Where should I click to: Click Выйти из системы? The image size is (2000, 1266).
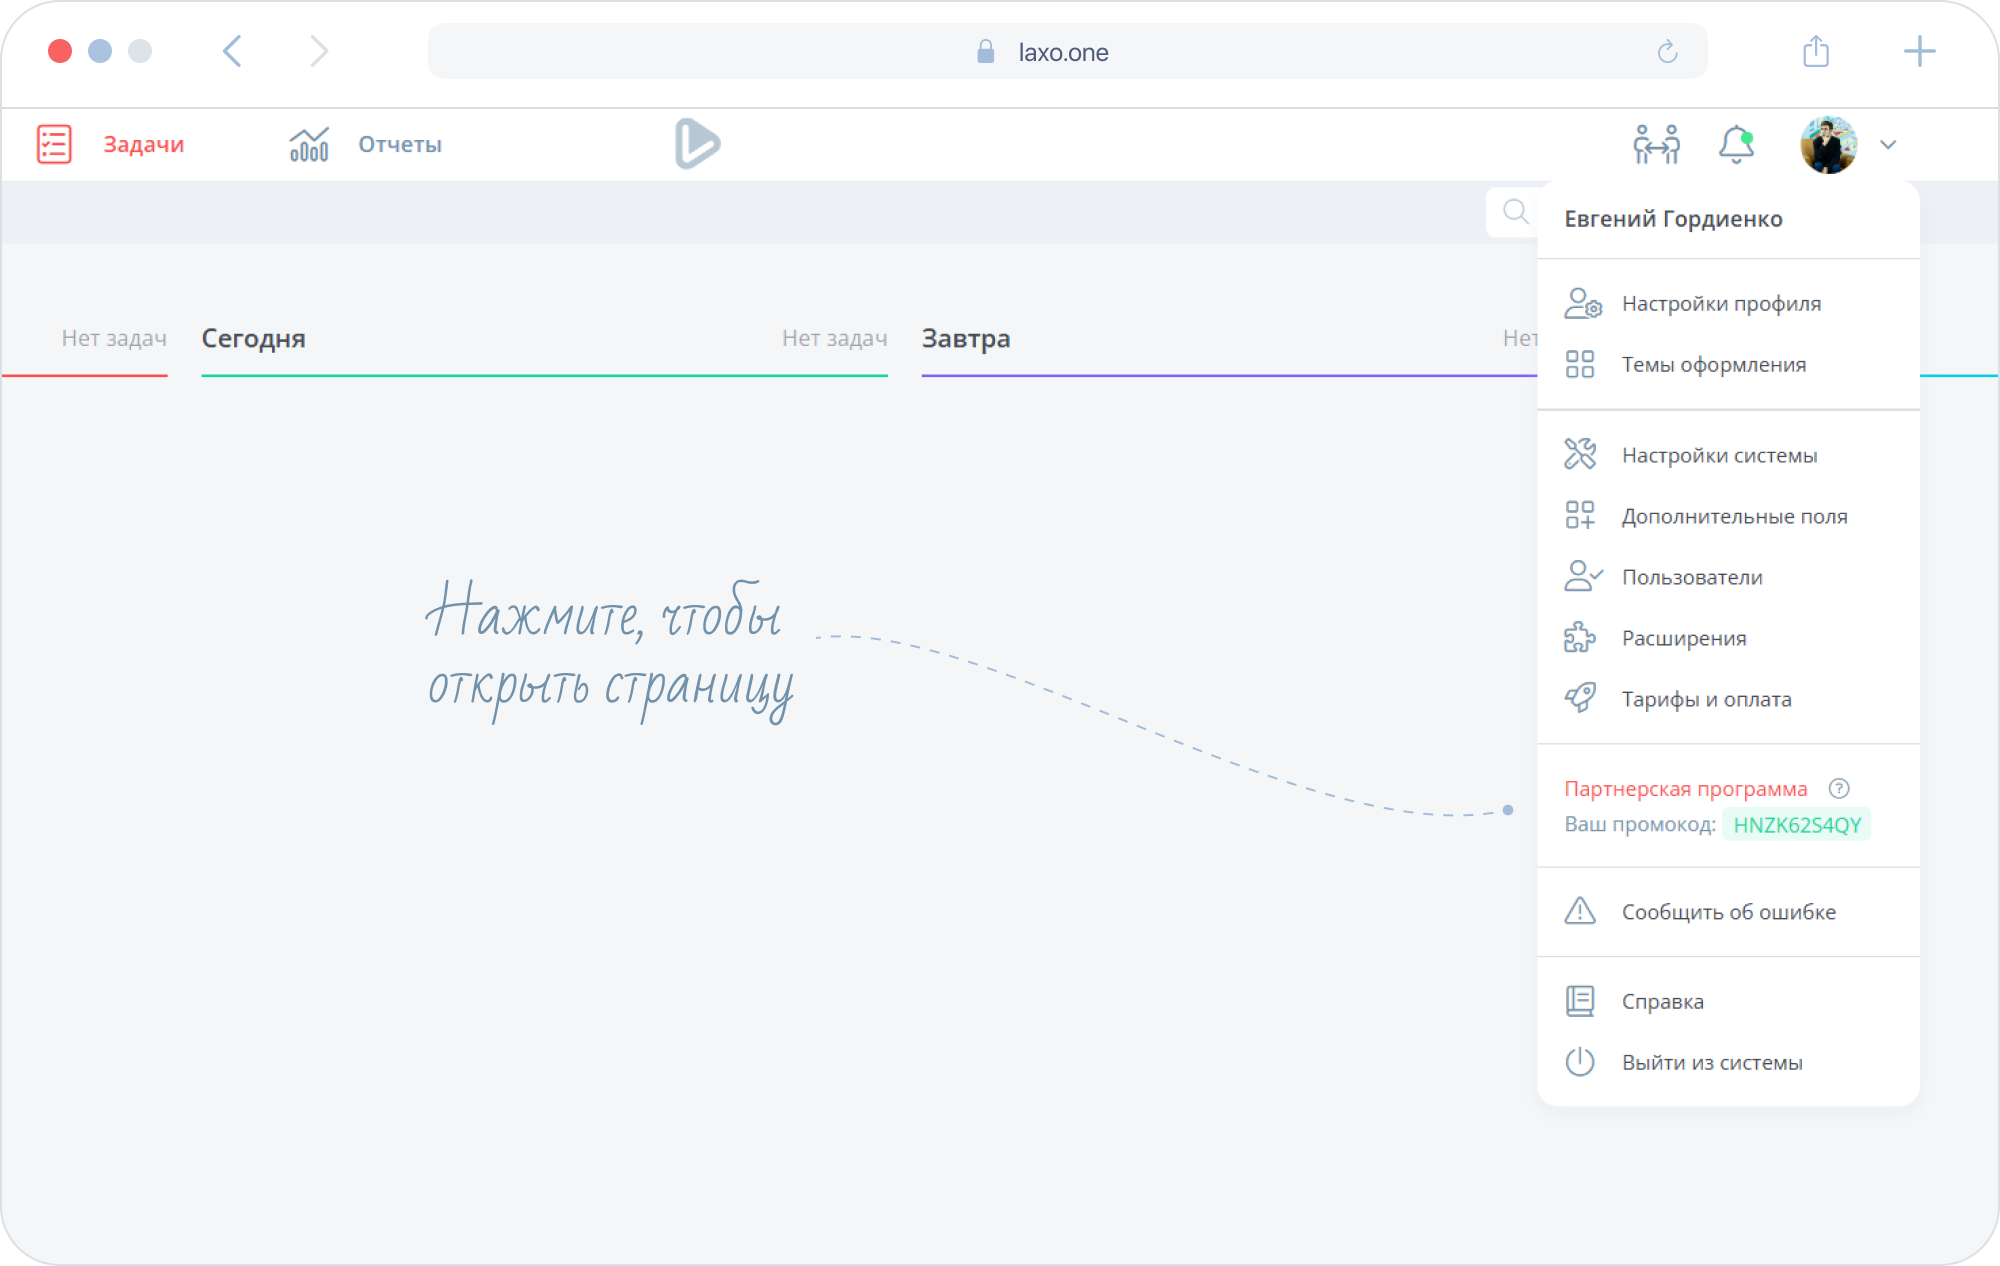click(1712, 1062)
